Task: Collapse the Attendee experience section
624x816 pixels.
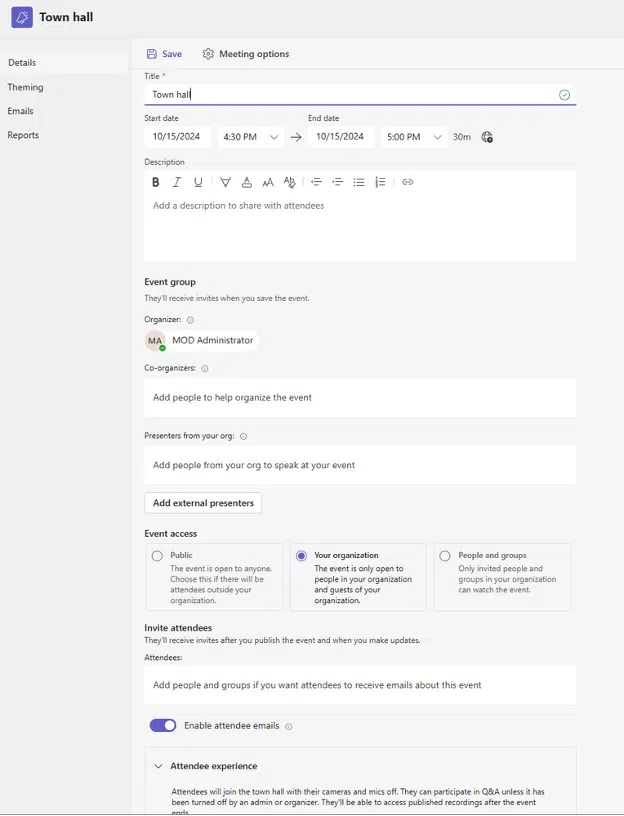Action: pyautogui.click(x=158, y=766)
